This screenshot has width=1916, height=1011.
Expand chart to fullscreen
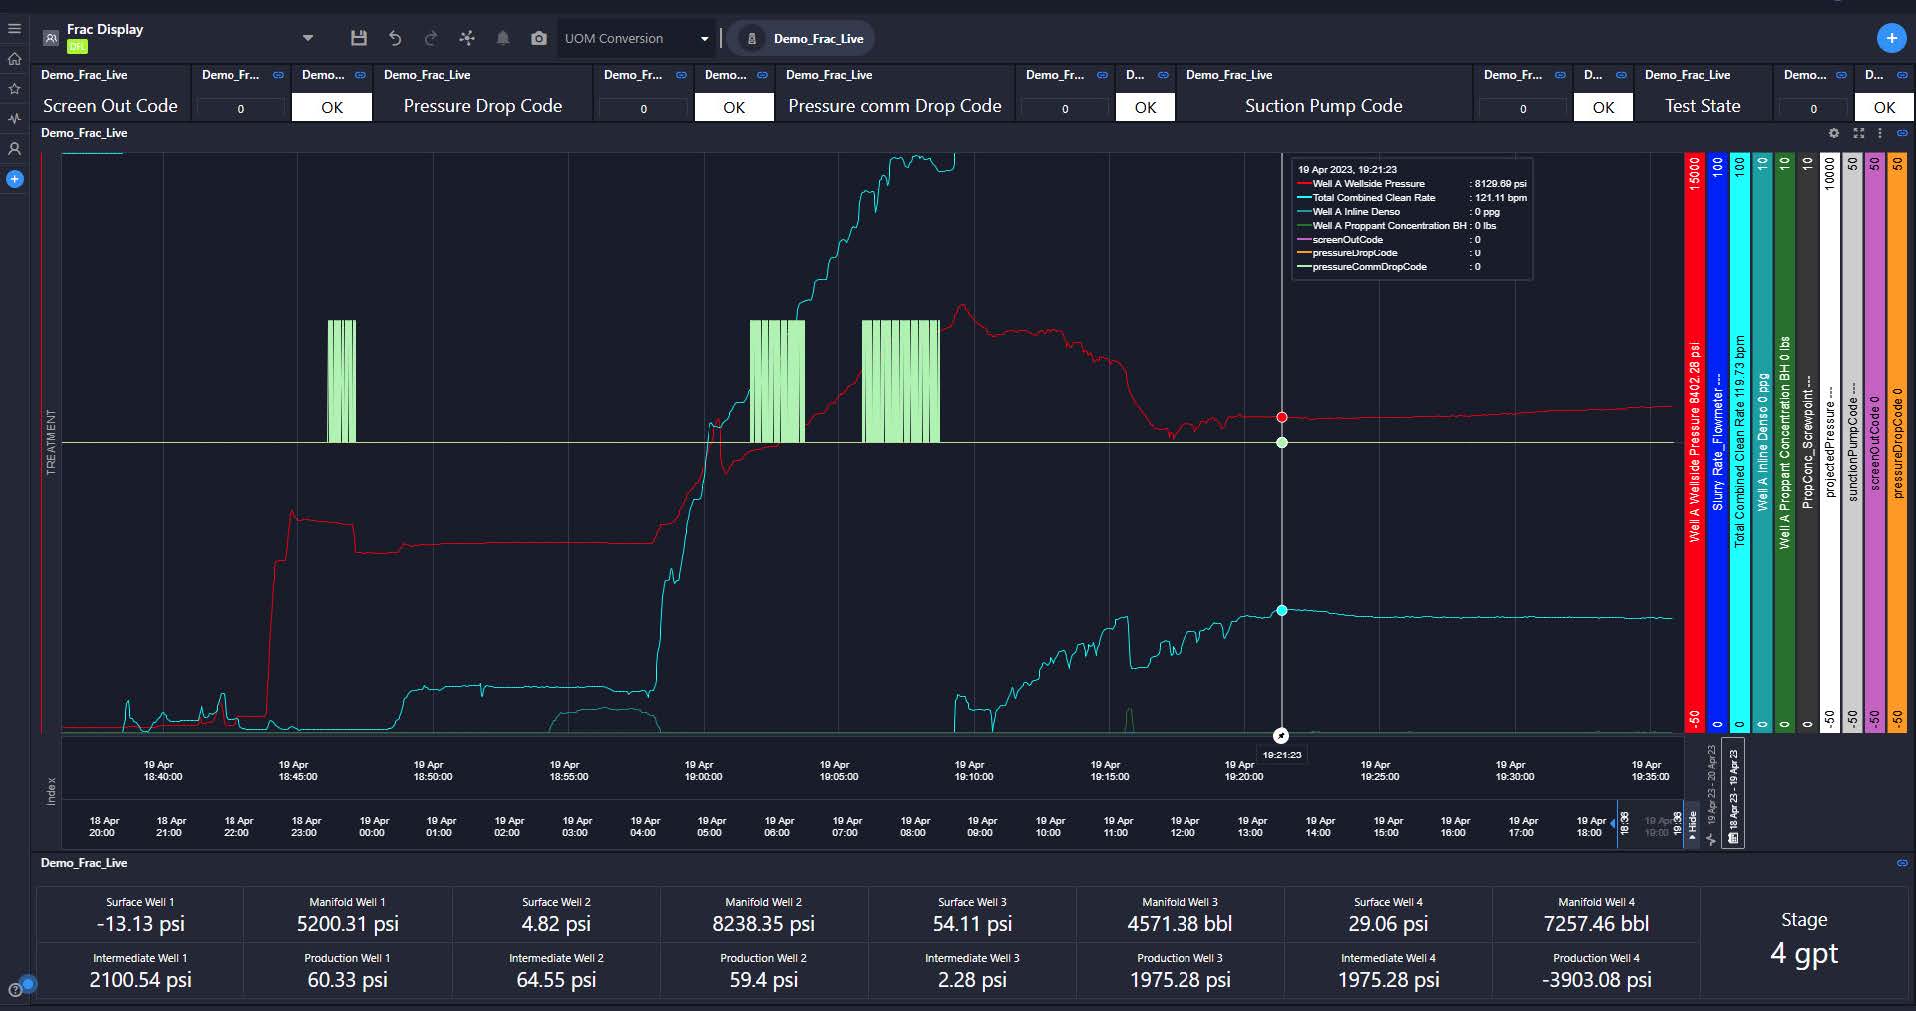click(1858, 133)
